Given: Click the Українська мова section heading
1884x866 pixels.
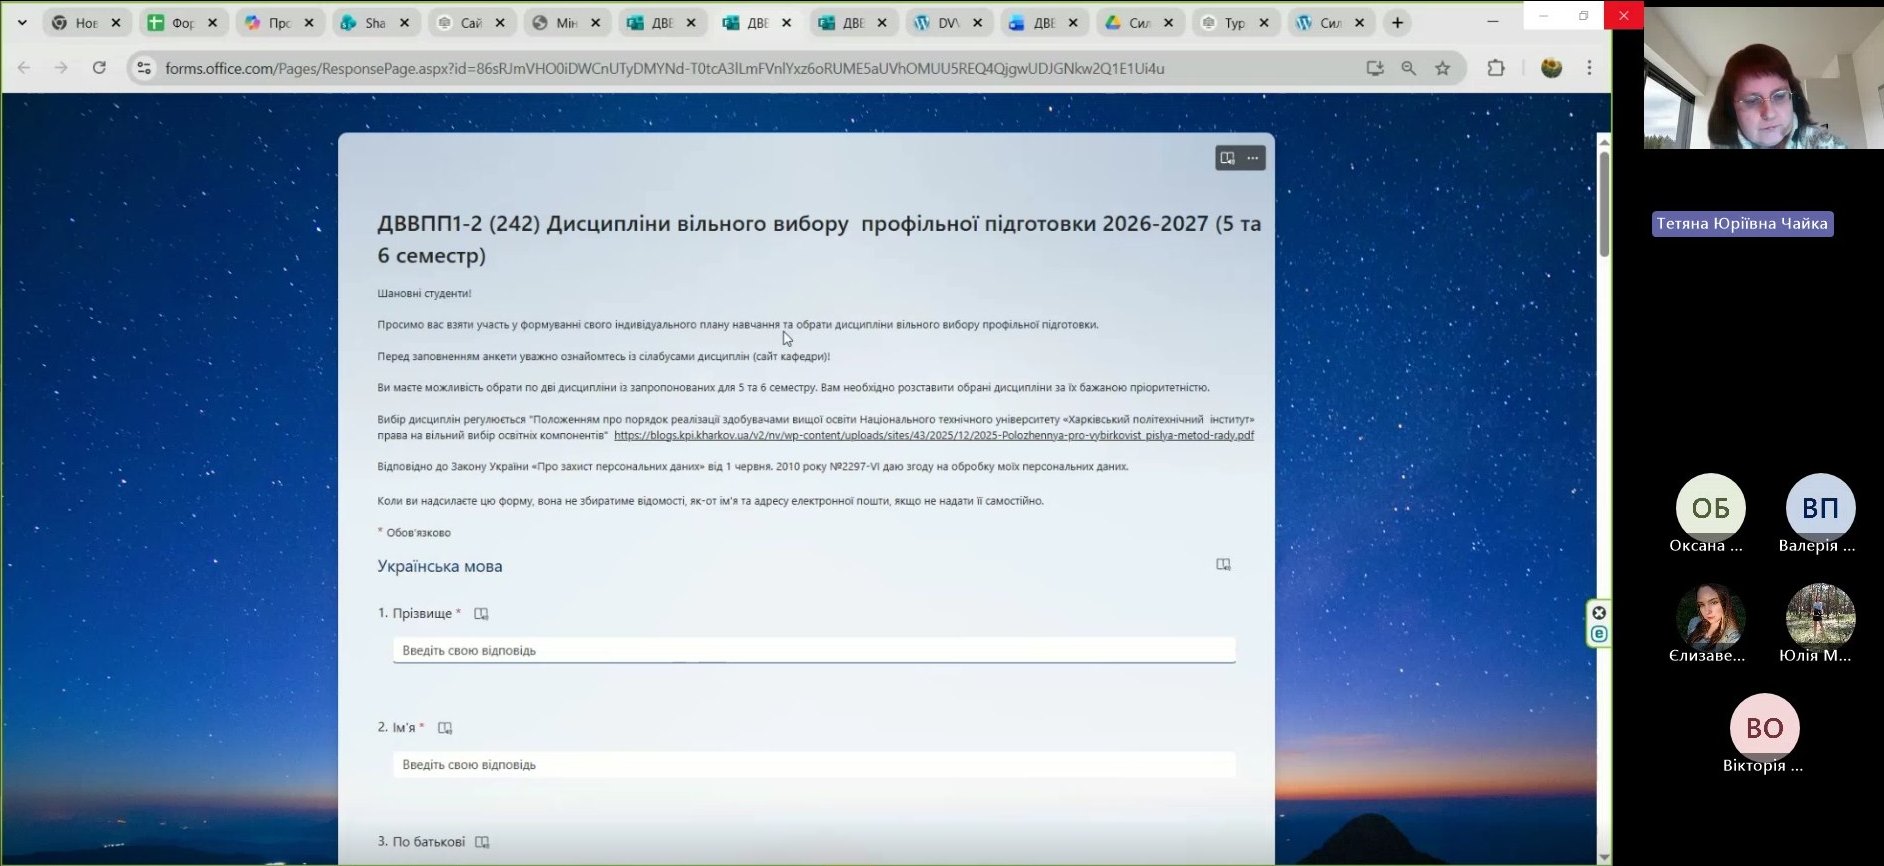Looking at the screenshot, I should [440, 566].
